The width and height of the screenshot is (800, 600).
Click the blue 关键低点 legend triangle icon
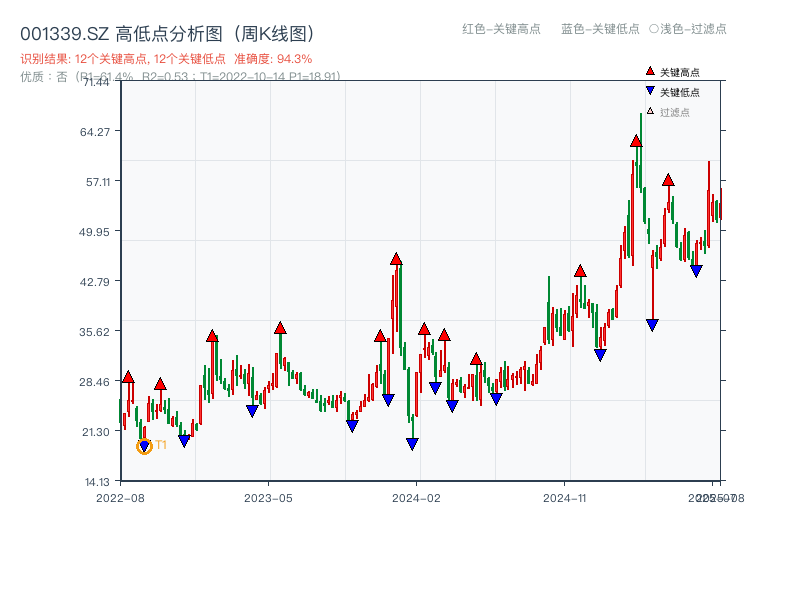(x=650, y=89)
